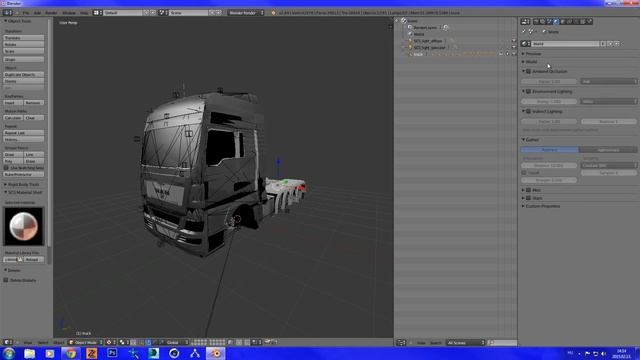Click the outliner editor type icon
This screenshot has width=640, height=360.
401,342
